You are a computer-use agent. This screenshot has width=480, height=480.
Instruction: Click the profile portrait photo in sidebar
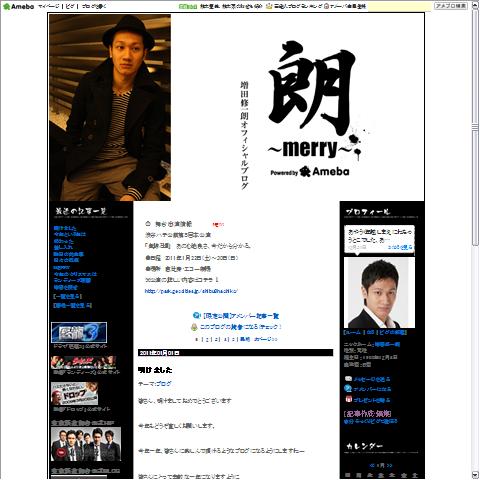click(x=379, y=292)
